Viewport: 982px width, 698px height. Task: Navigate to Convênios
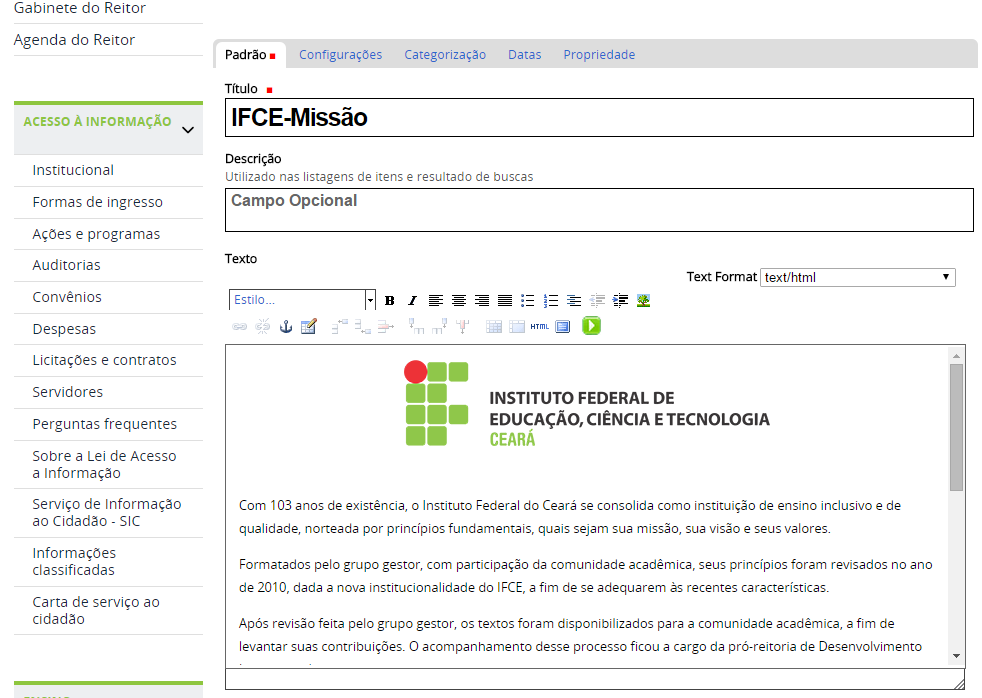click(x=66, y=297)
